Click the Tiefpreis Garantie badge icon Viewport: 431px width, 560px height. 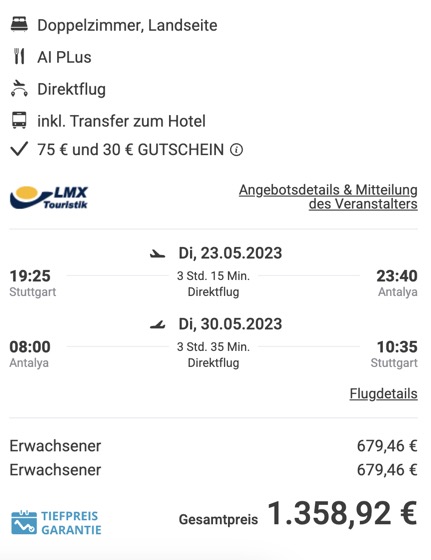coord(24,522)
